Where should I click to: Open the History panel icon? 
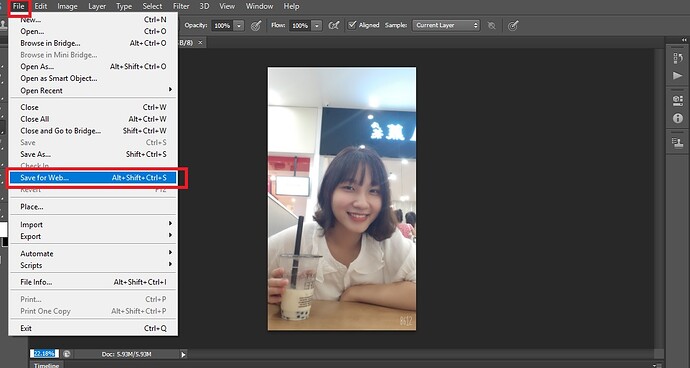point(677,58)
